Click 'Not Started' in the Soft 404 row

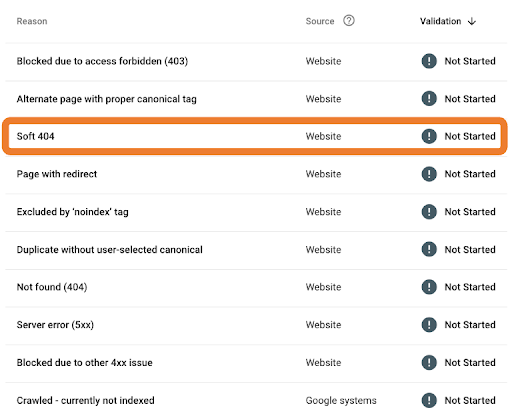470,136
